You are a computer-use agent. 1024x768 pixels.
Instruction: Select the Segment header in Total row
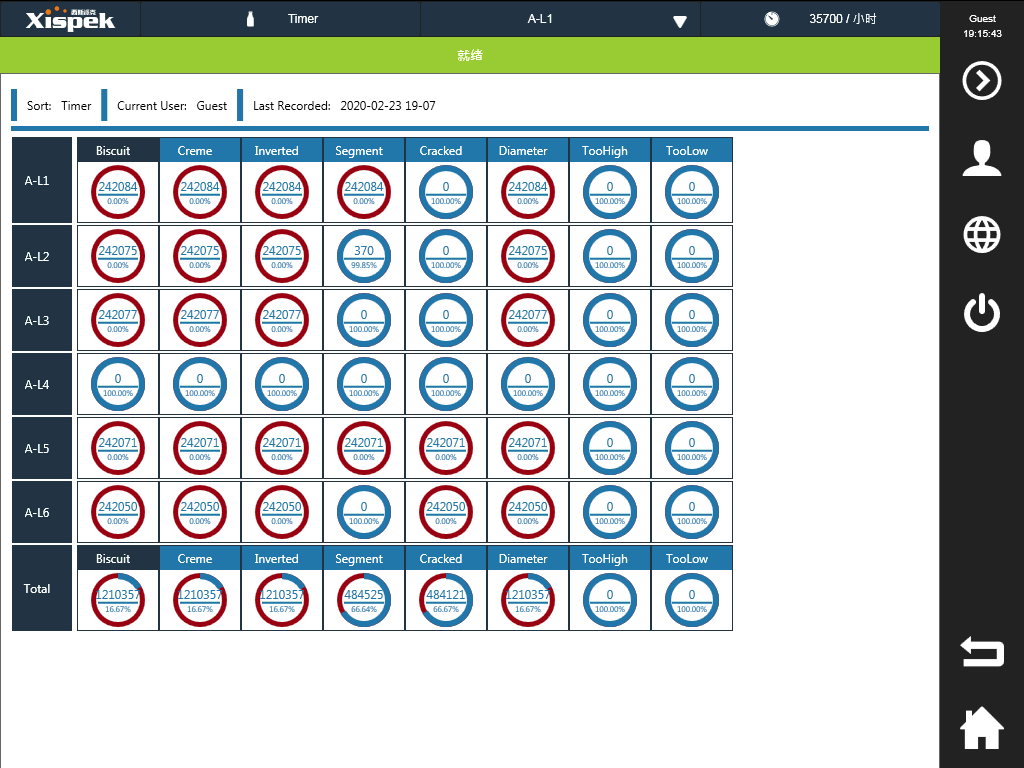(x=364, y=558)
